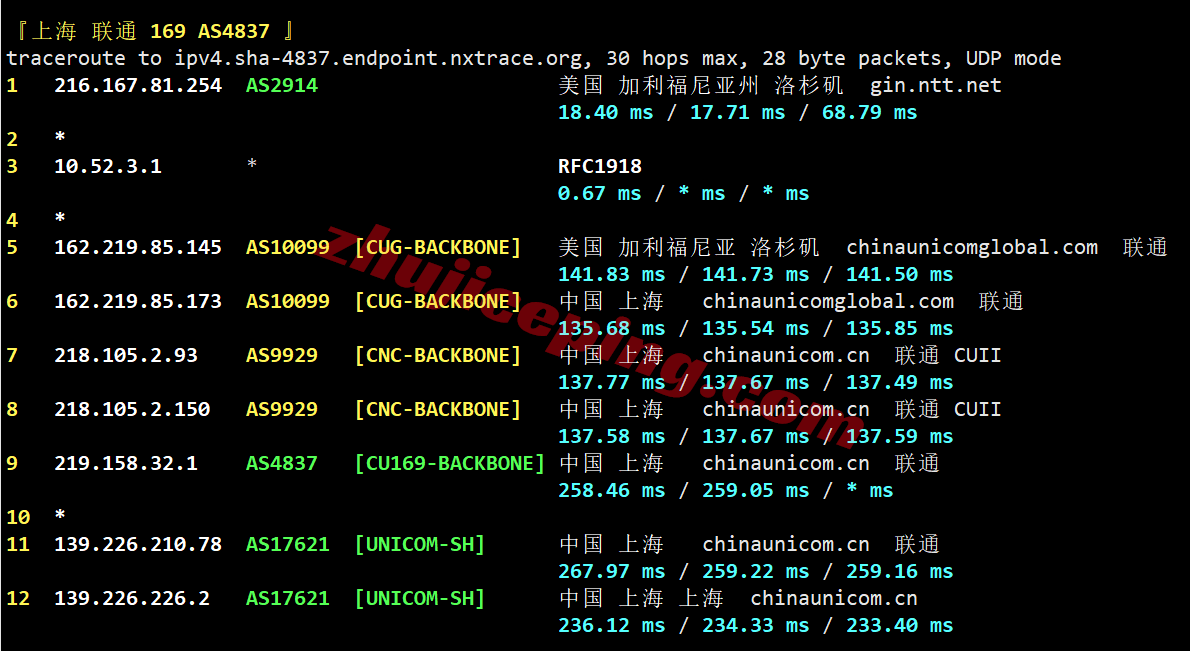The width and height of the screenshot is (1190, 651).
Task: Click latency 258.46 ms
Action: (x=612, y=491)
